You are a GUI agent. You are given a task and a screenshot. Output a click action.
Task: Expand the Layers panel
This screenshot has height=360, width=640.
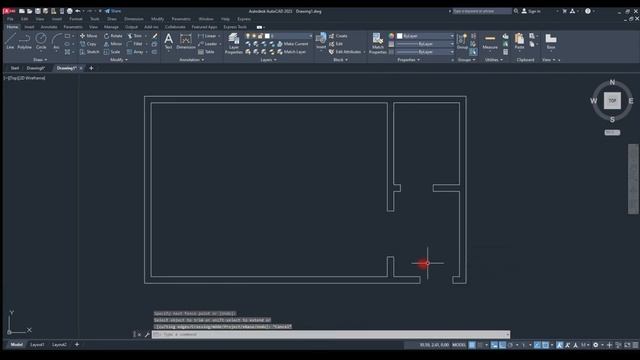[x=268, y=60]
